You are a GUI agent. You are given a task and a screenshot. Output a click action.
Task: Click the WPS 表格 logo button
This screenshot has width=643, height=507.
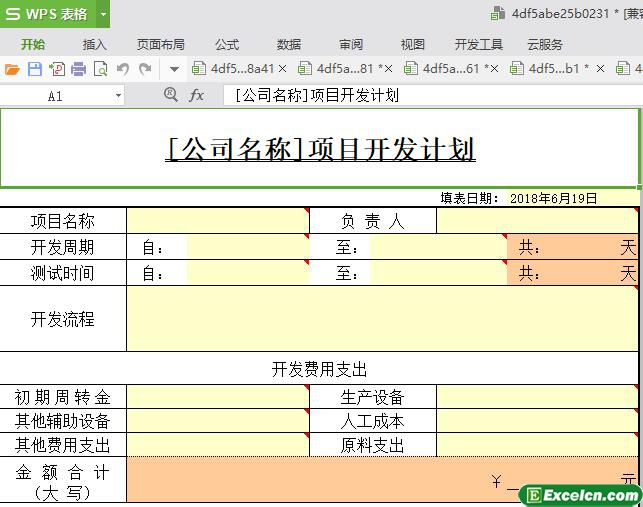pyautogui.click(x=47, y=14)
